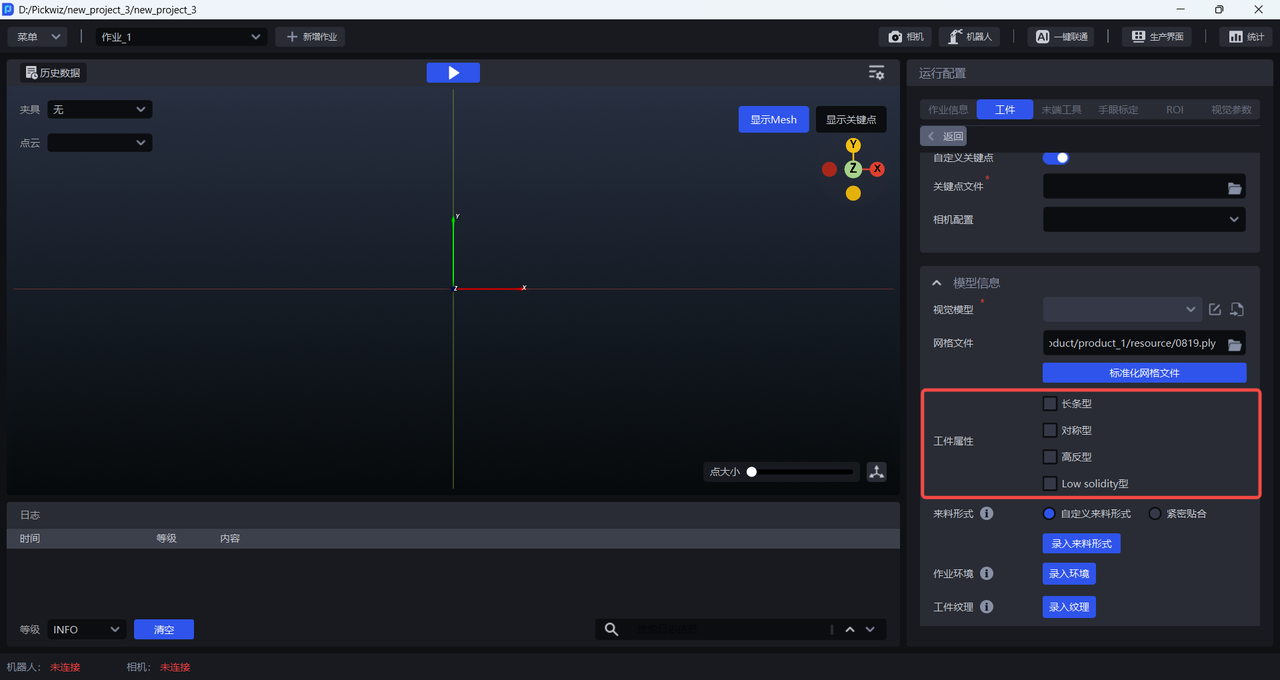Viewport: 1280px width, 680px height.
Task: Open the INFO log level dropdown
Action: [x=86, y=629]
